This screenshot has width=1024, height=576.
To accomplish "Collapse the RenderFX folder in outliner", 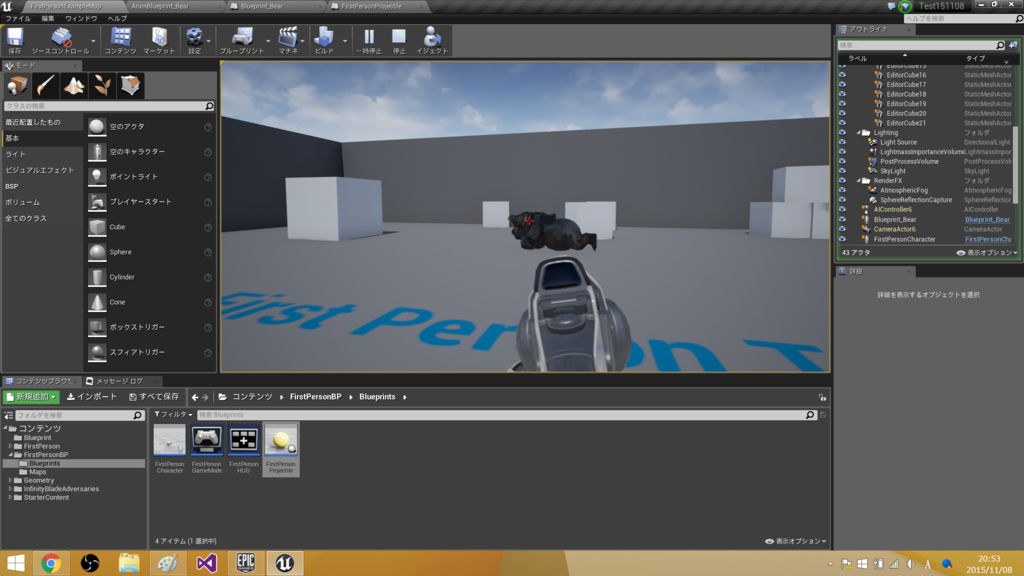I will [859, 180].
